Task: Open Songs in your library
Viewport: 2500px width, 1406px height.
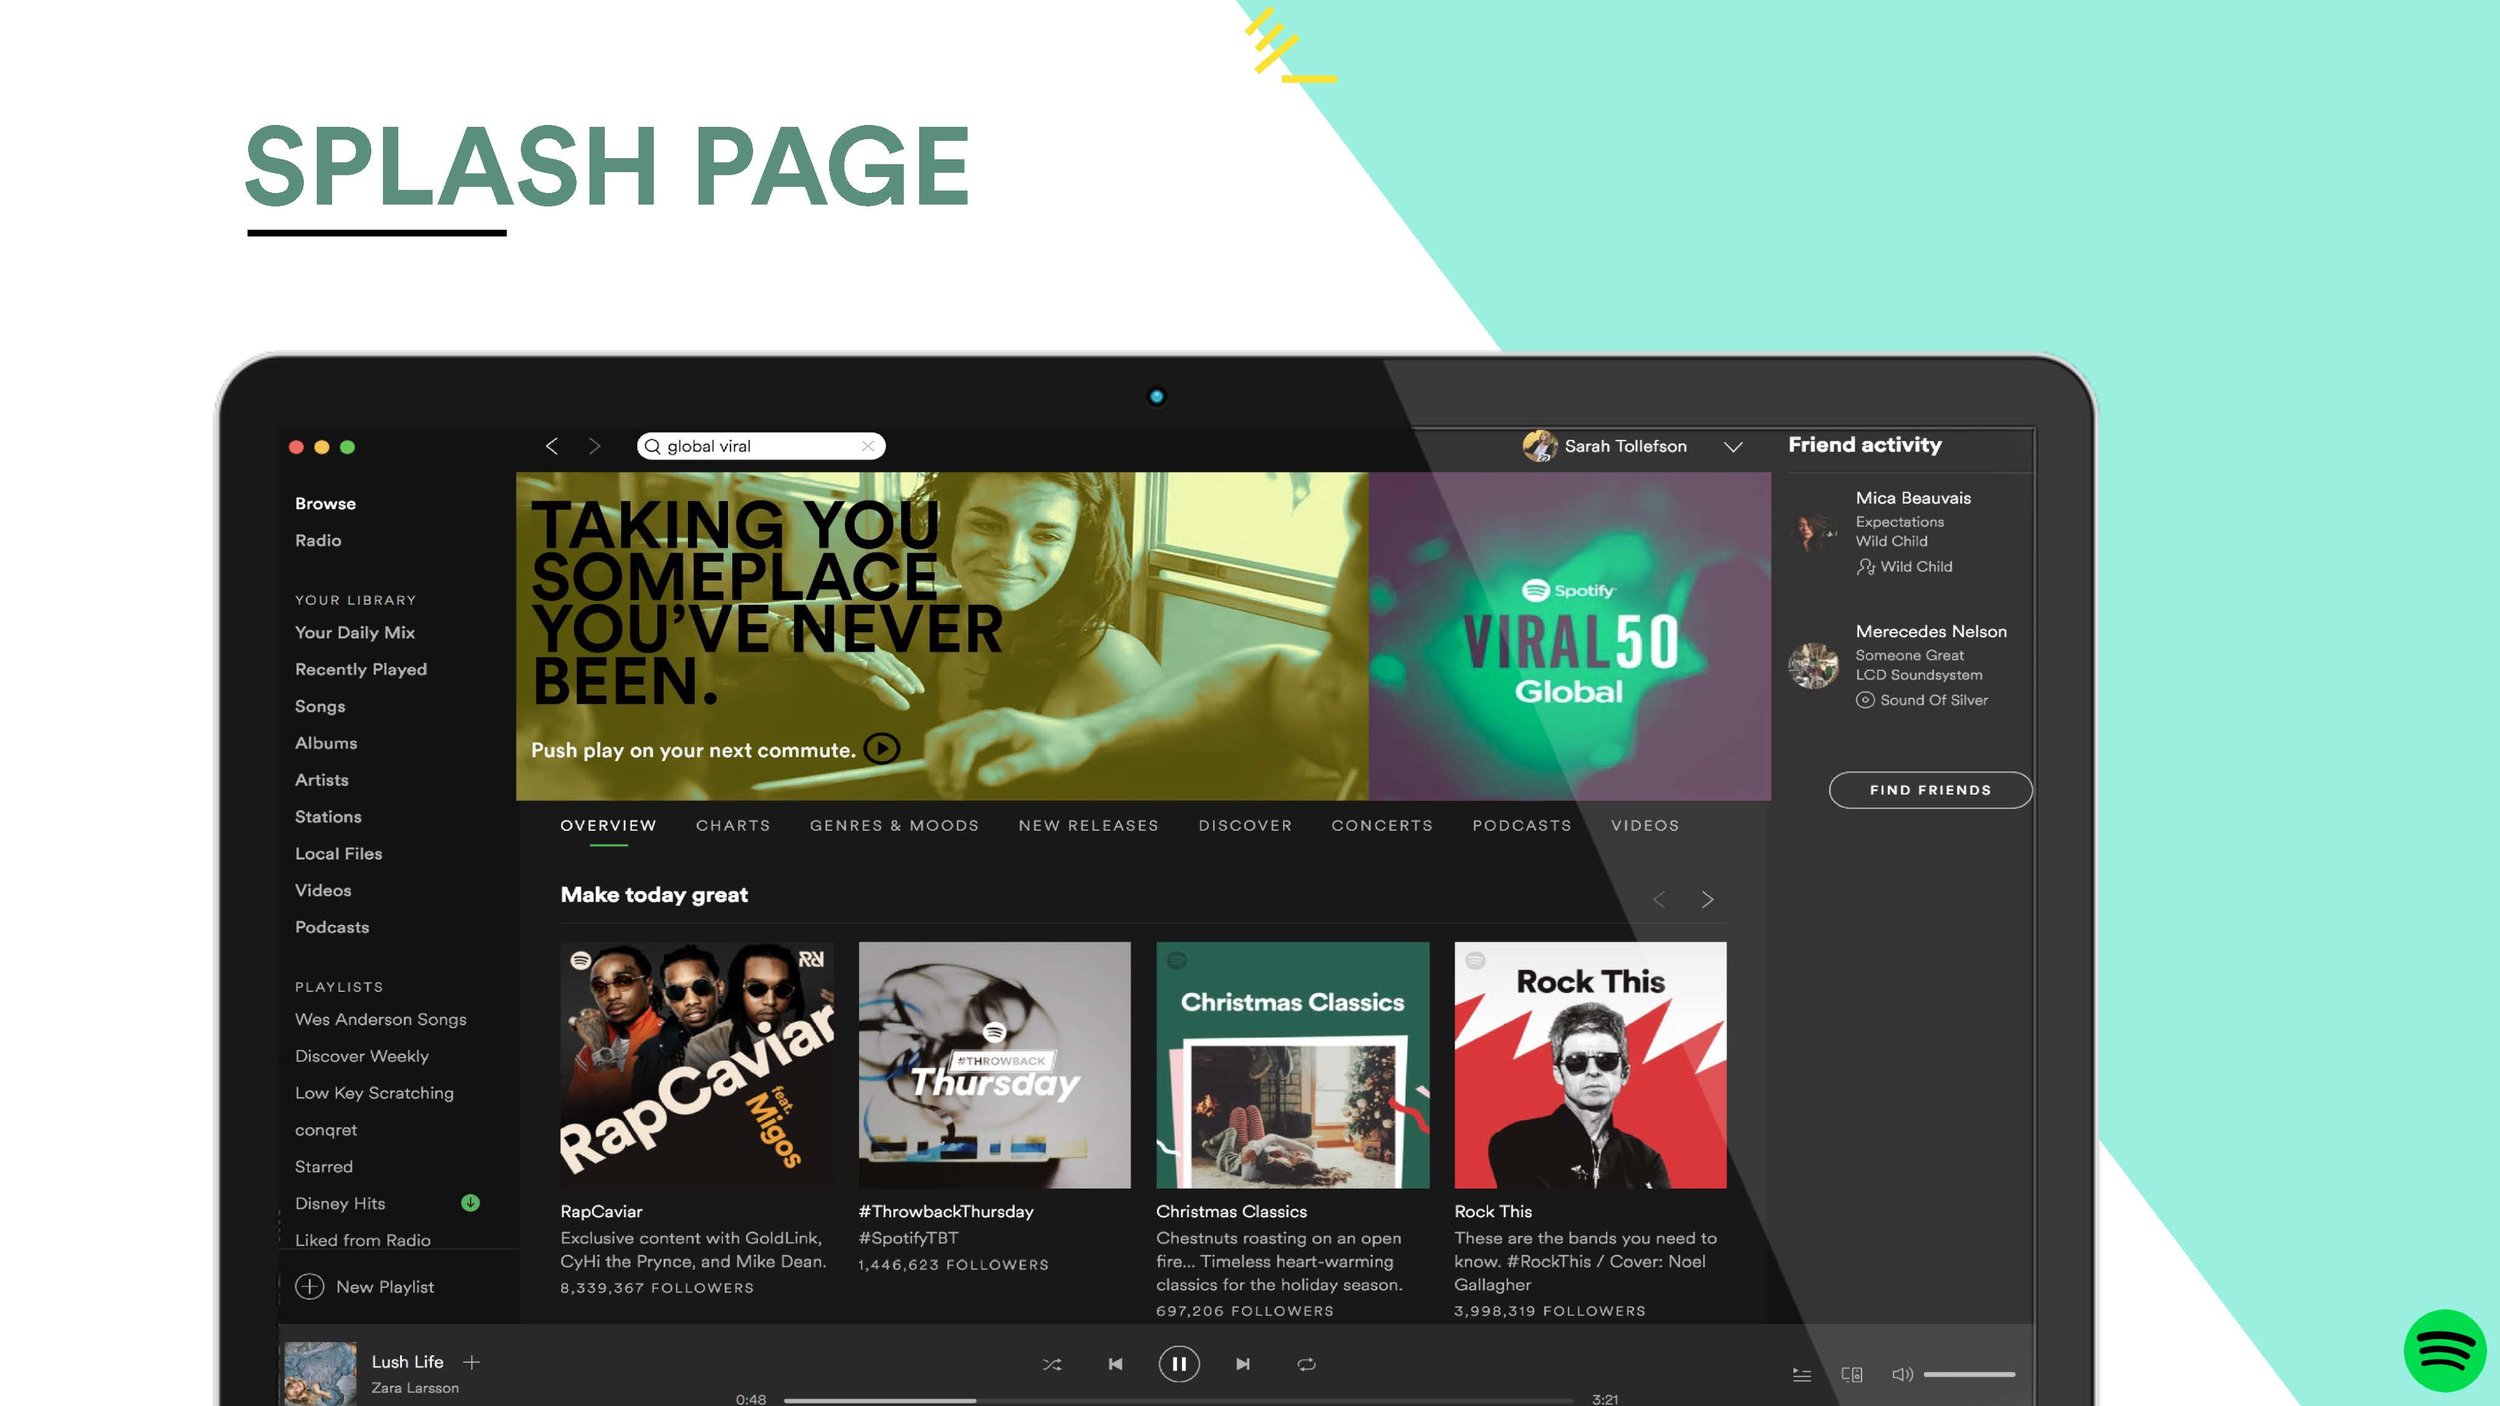Action: [x=320, y=707]
